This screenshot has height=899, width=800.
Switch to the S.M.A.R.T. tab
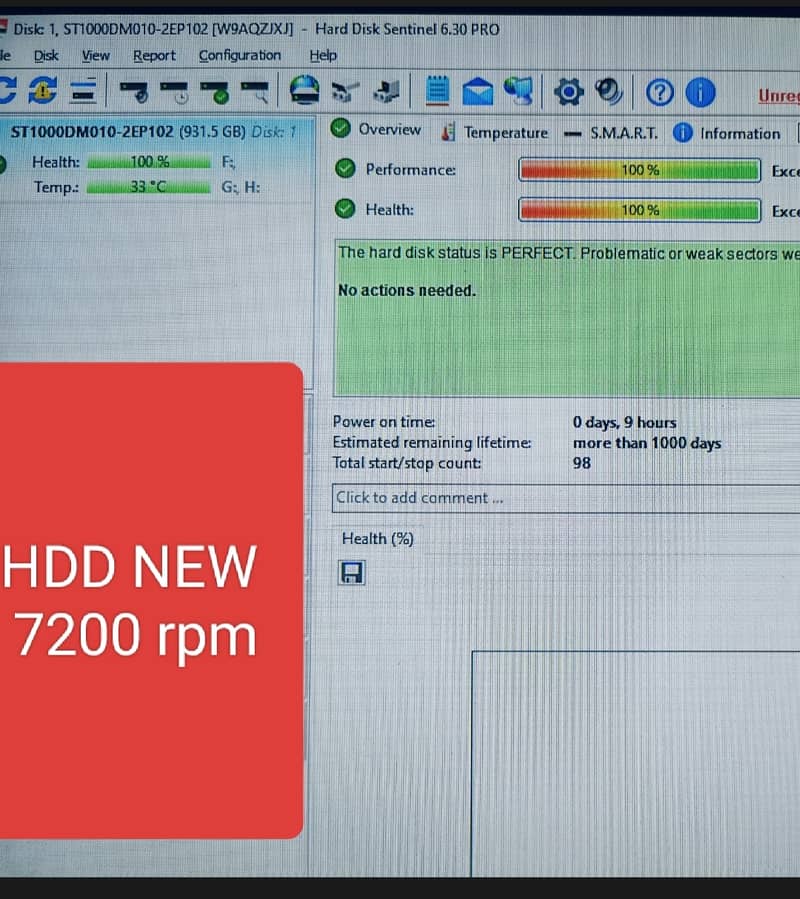click(611, 134)
